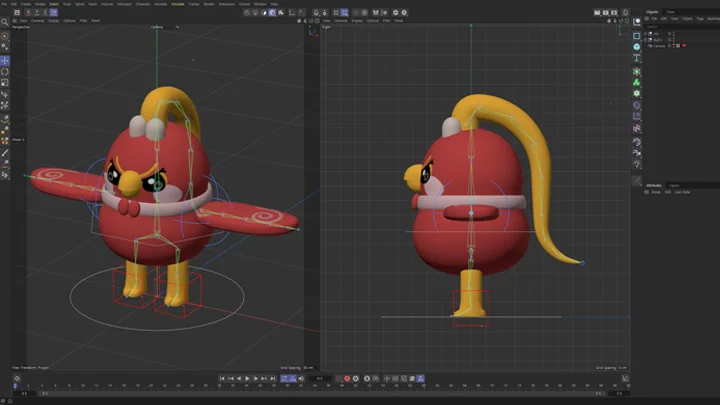Toggle the Position keying cross icon
Screen dimensions: 720x405
[x=387, y=378]
